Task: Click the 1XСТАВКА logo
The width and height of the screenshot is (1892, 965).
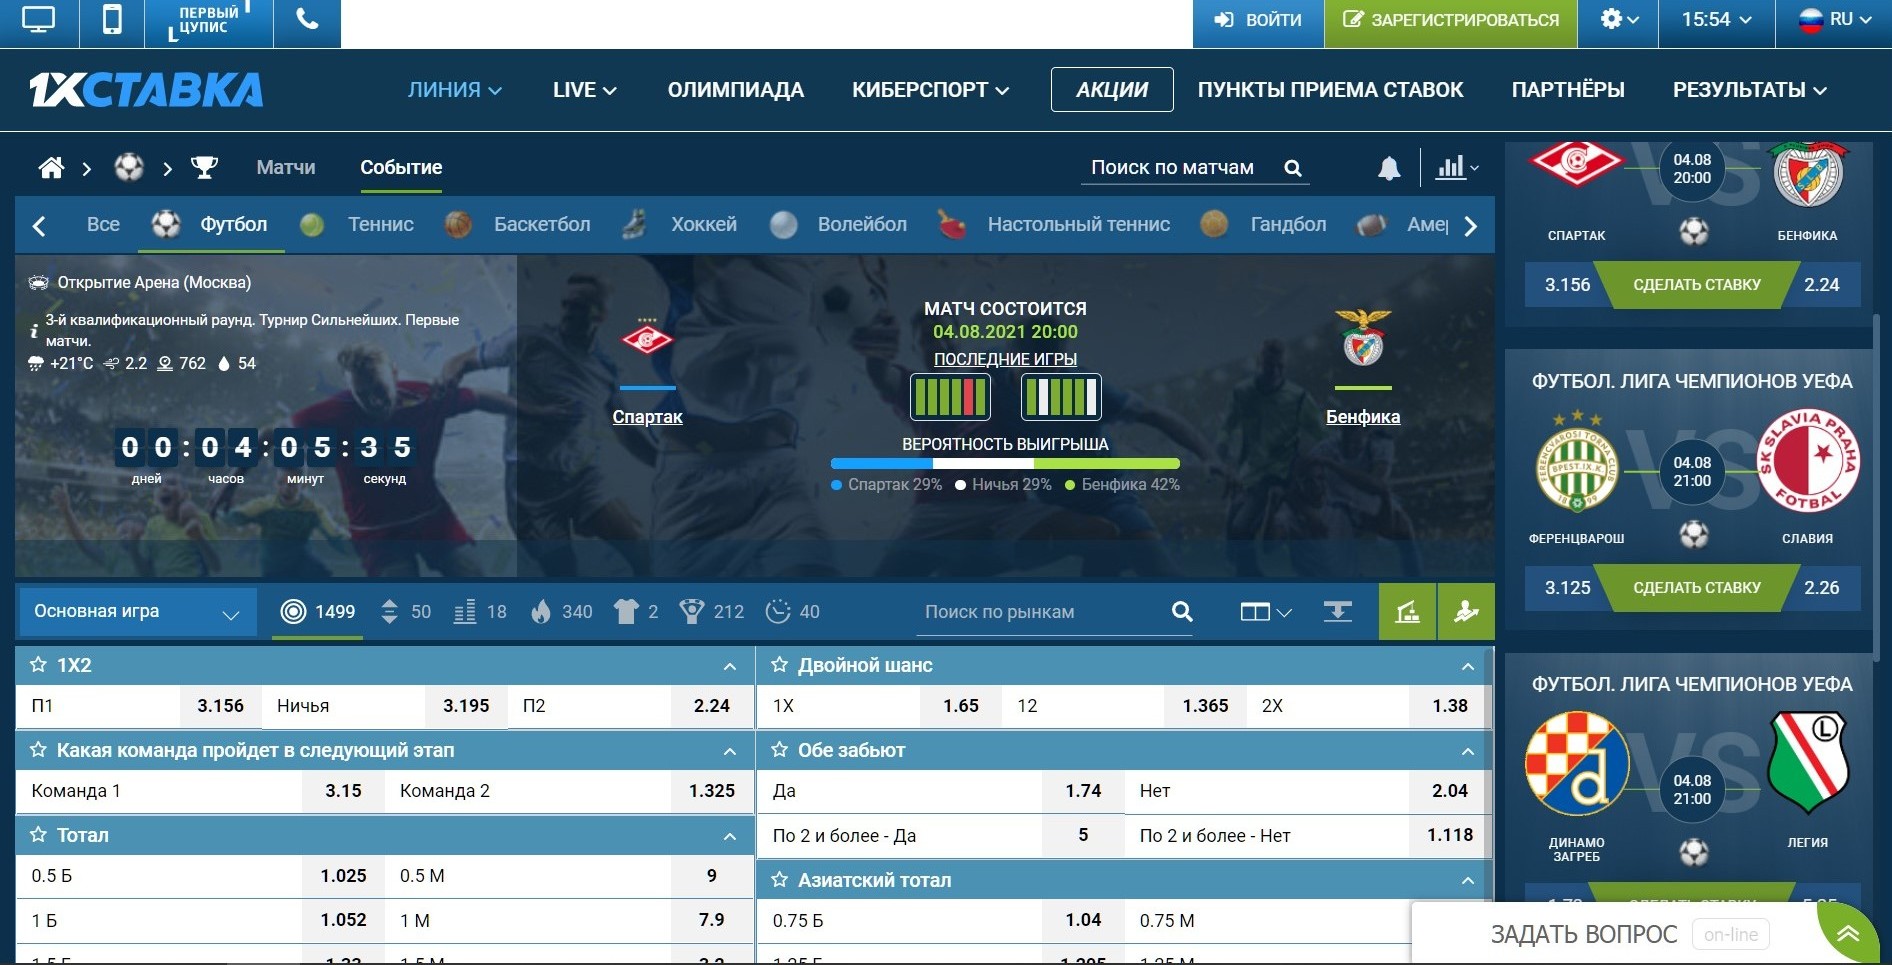Action: [146, 90]
